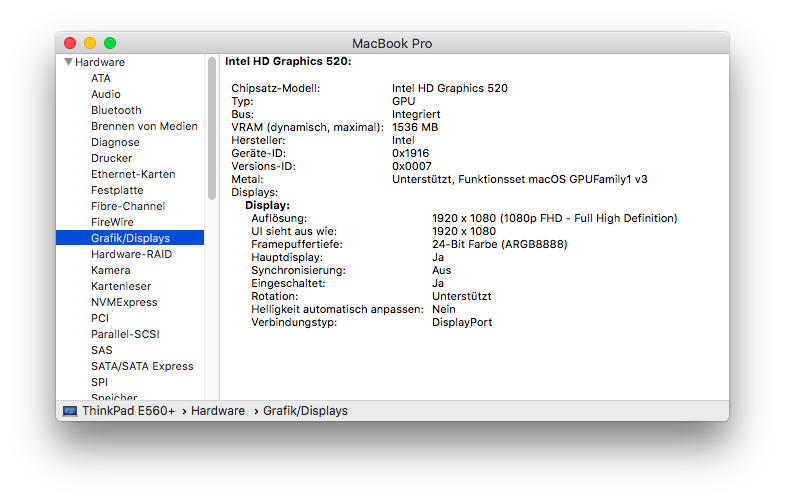The width and height of the screenshot is (785, 501).
Task: Select Kartenleser in the sidebar
Action: [x=121, y=287]
